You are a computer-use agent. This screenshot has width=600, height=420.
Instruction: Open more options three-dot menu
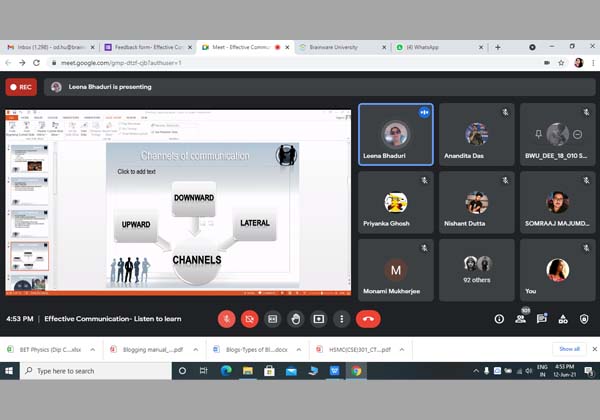(342, 319)
